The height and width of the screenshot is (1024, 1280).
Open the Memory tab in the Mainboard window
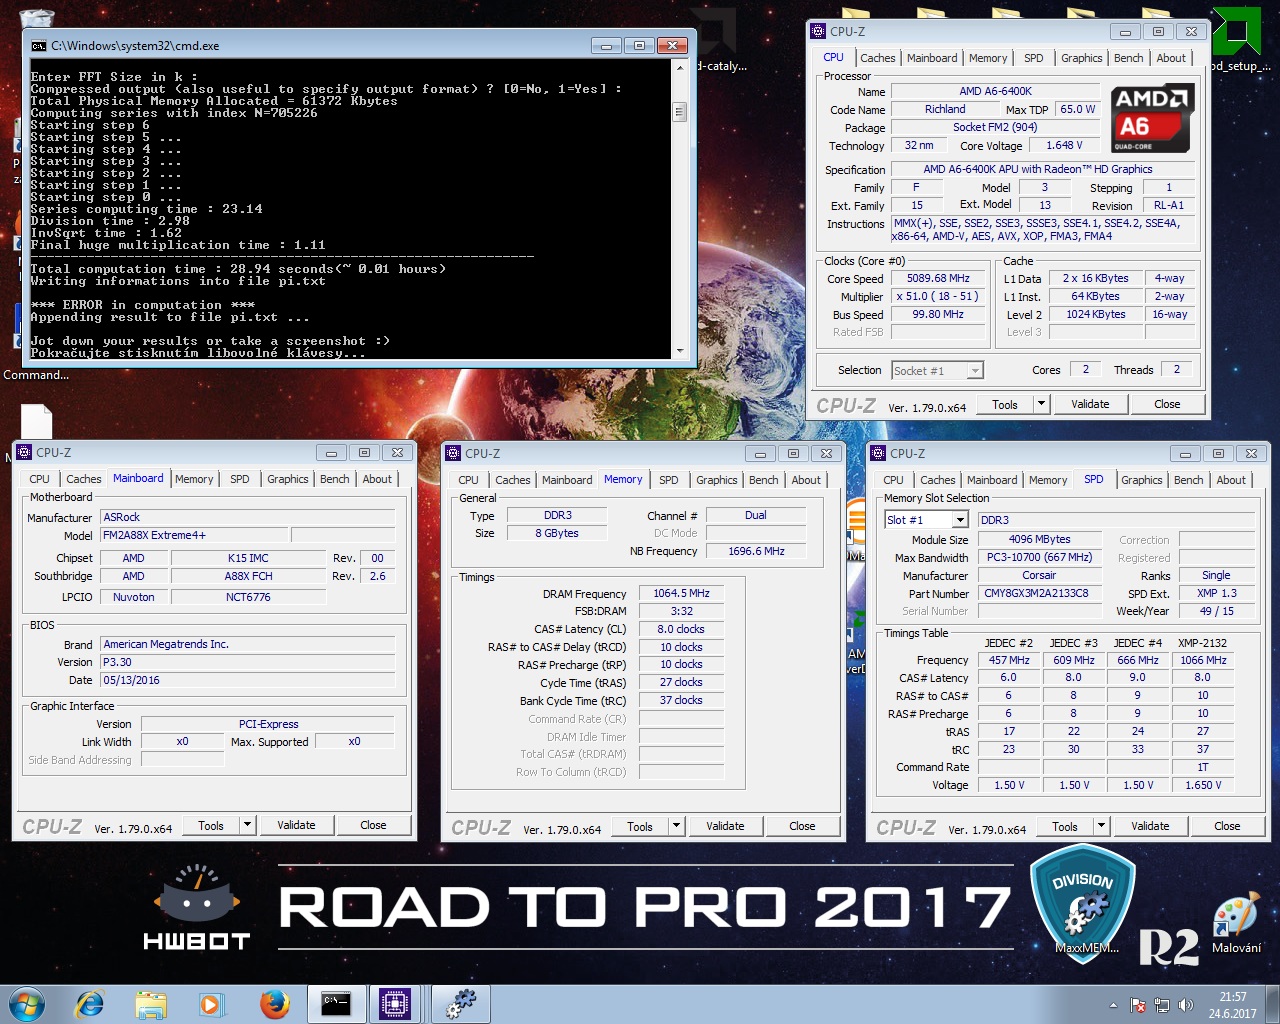pos(194,479)
